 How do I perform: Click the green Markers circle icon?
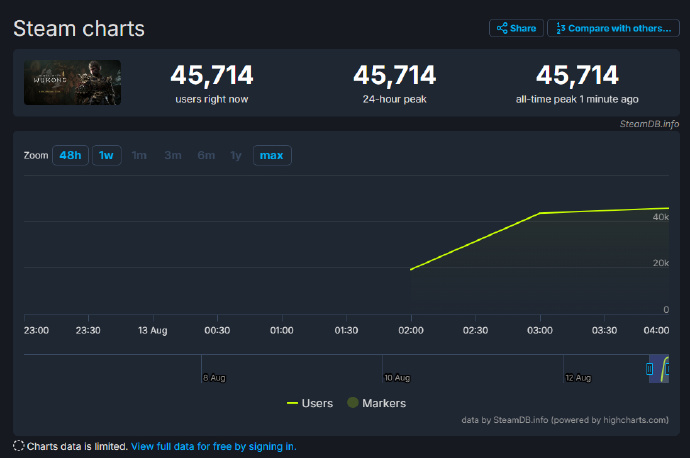tap(352, 403)
